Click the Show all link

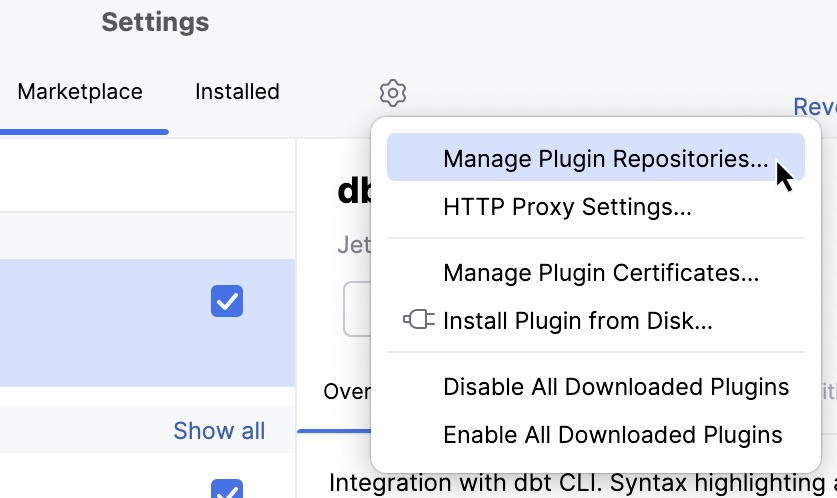click(219, 431)
